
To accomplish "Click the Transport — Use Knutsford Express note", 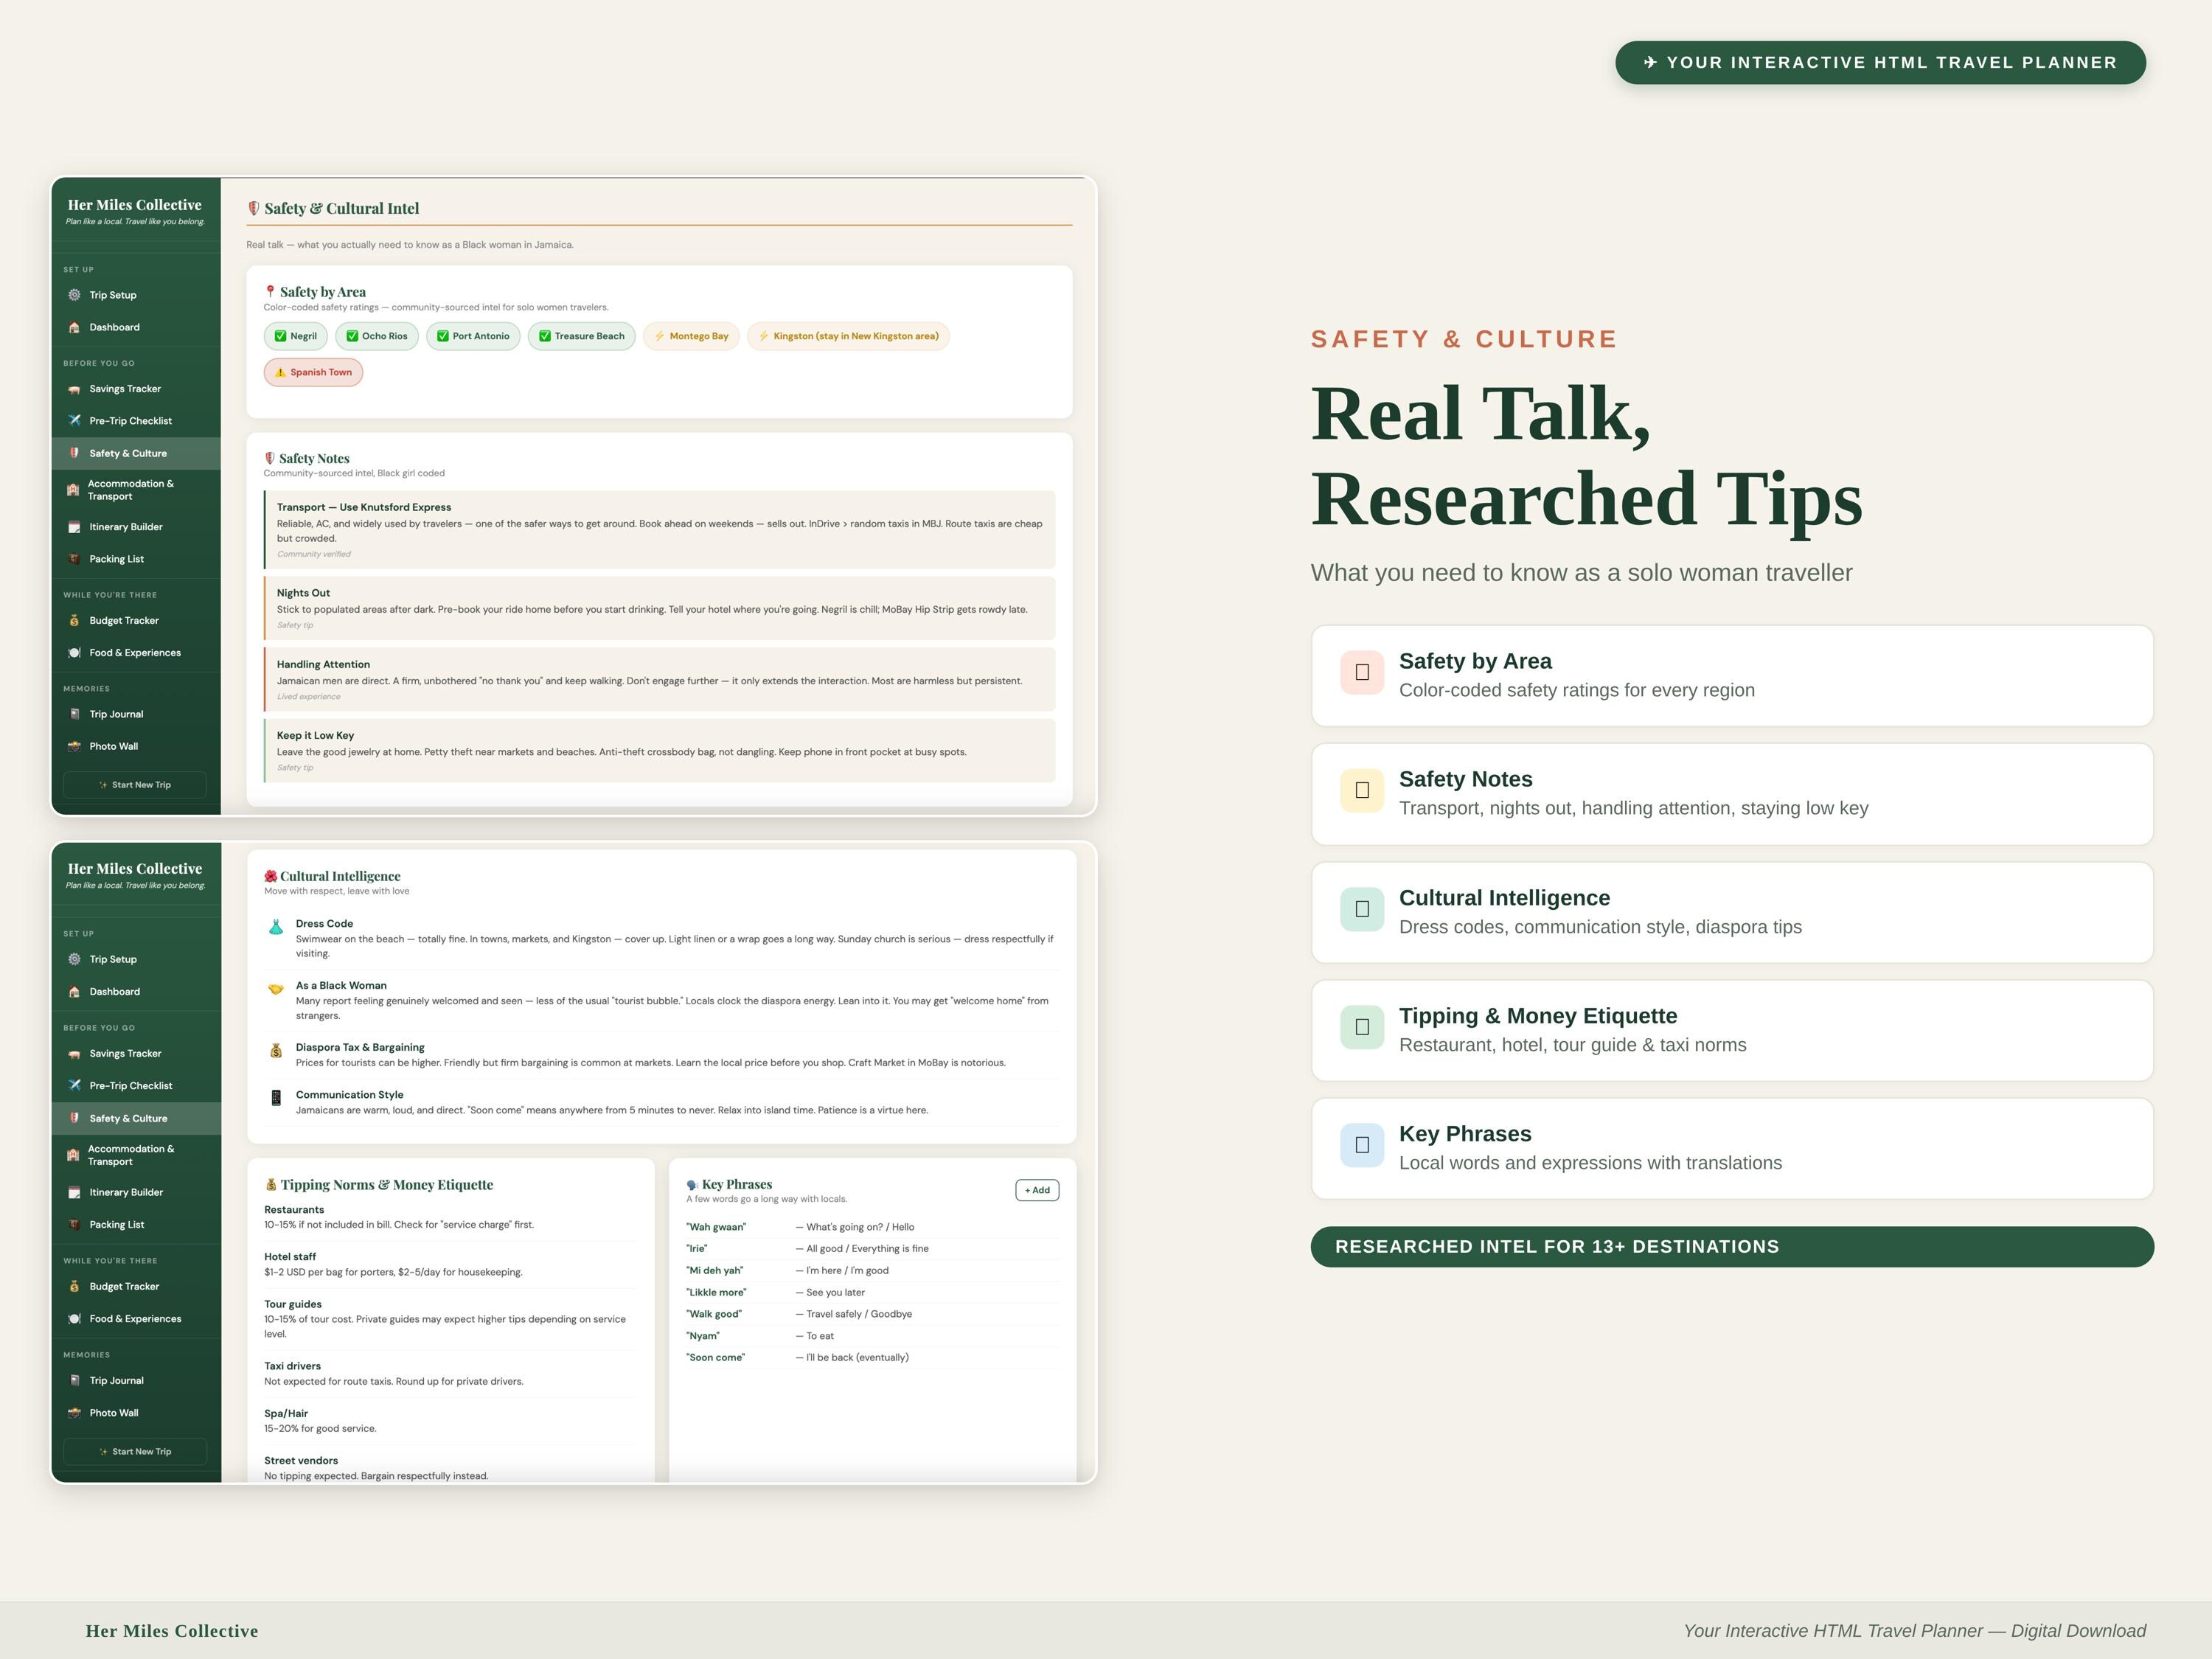I will click(659, 530).
